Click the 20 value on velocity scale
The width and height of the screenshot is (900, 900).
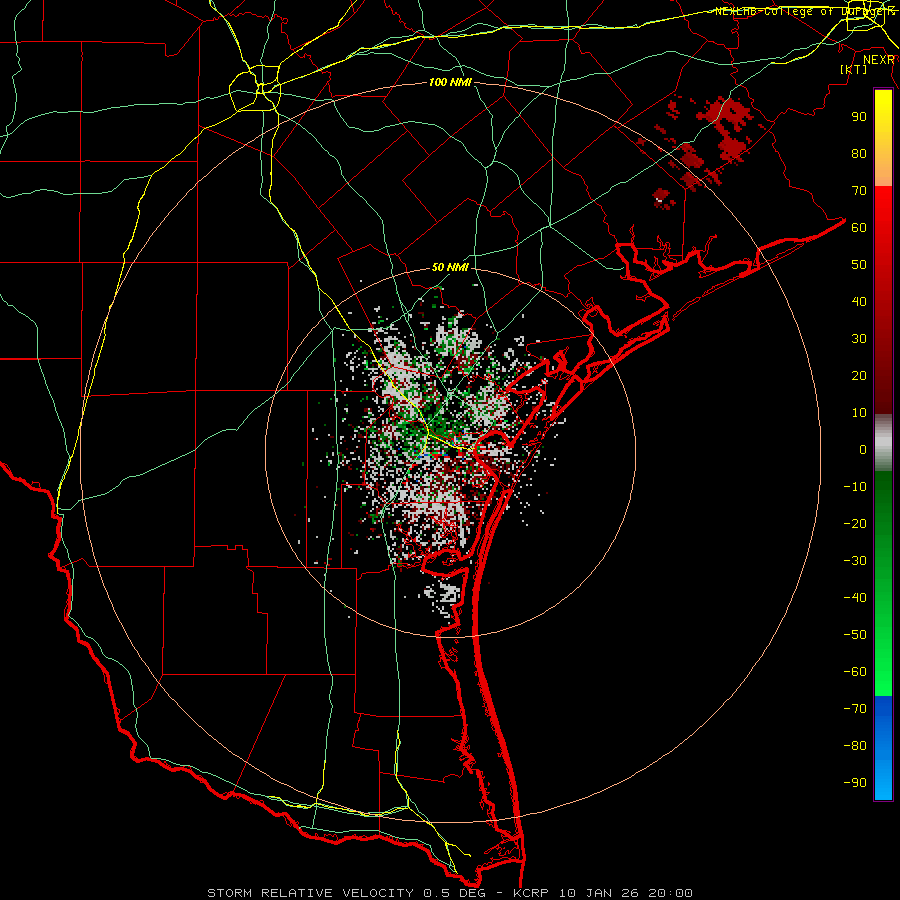(859, 376)
